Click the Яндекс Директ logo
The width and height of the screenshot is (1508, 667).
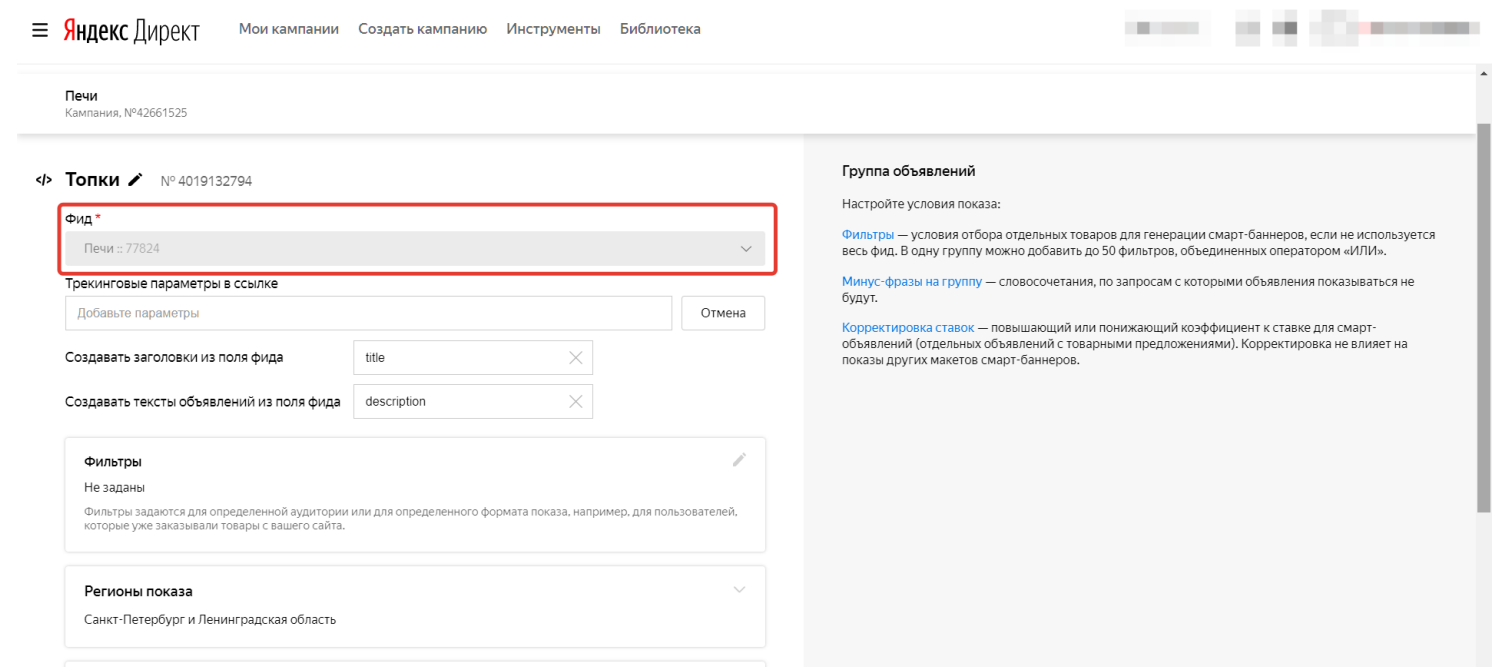[131, 30]
